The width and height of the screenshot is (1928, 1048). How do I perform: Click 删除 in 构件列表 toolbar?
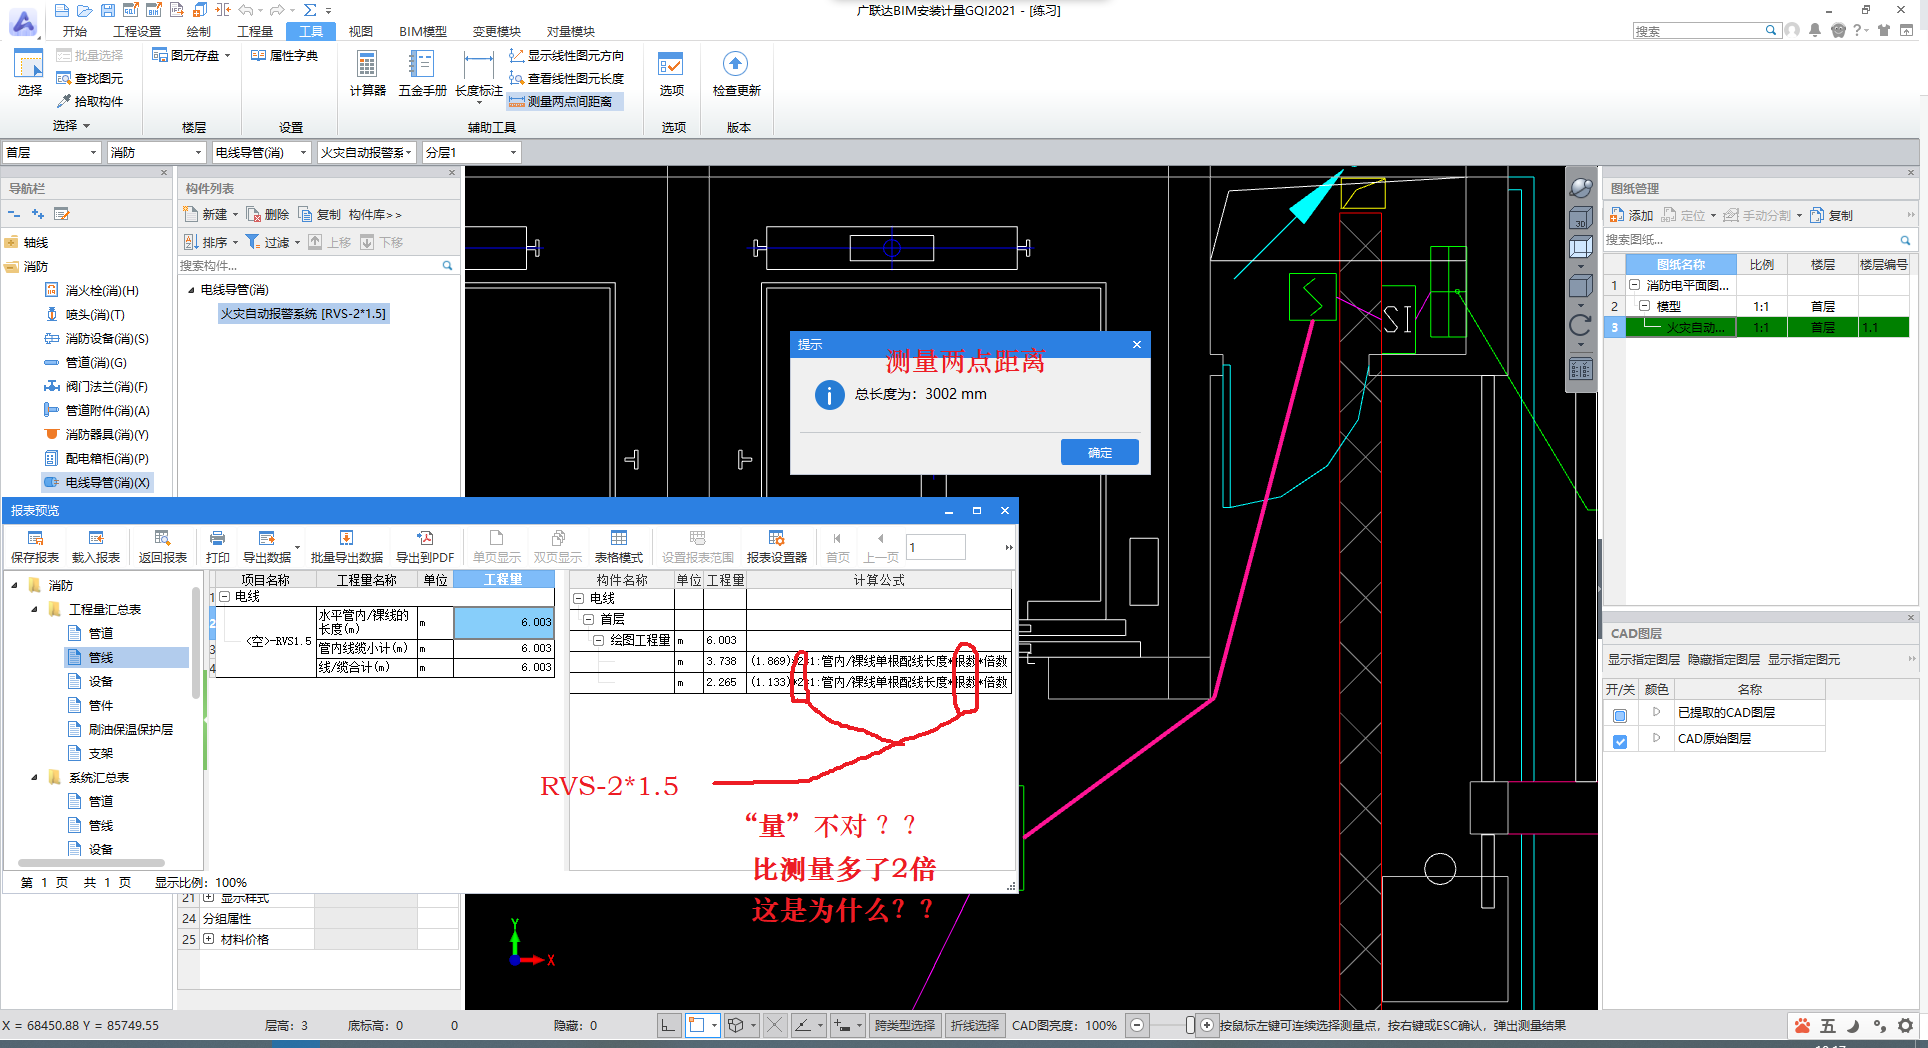coord(268,214)
